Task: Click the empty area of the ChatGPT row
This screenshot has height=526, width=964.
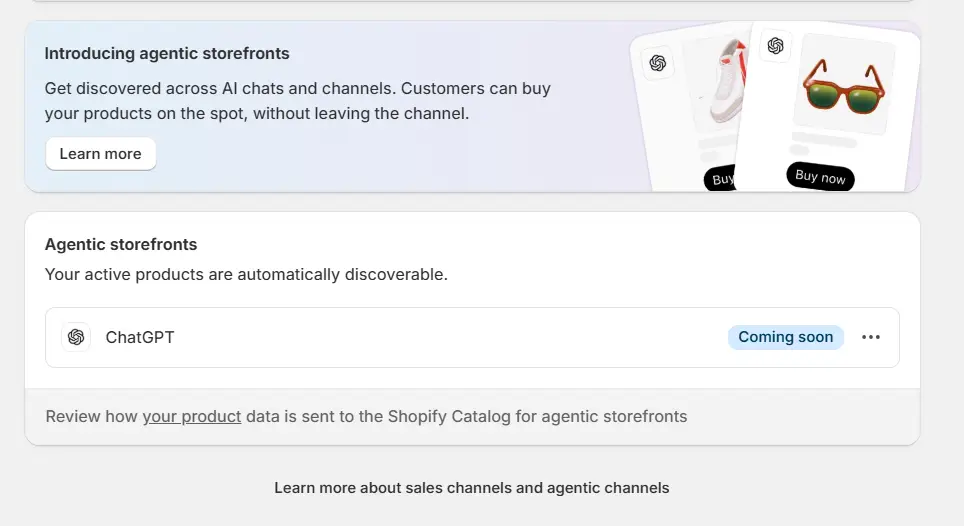Action: coord(450,337)
